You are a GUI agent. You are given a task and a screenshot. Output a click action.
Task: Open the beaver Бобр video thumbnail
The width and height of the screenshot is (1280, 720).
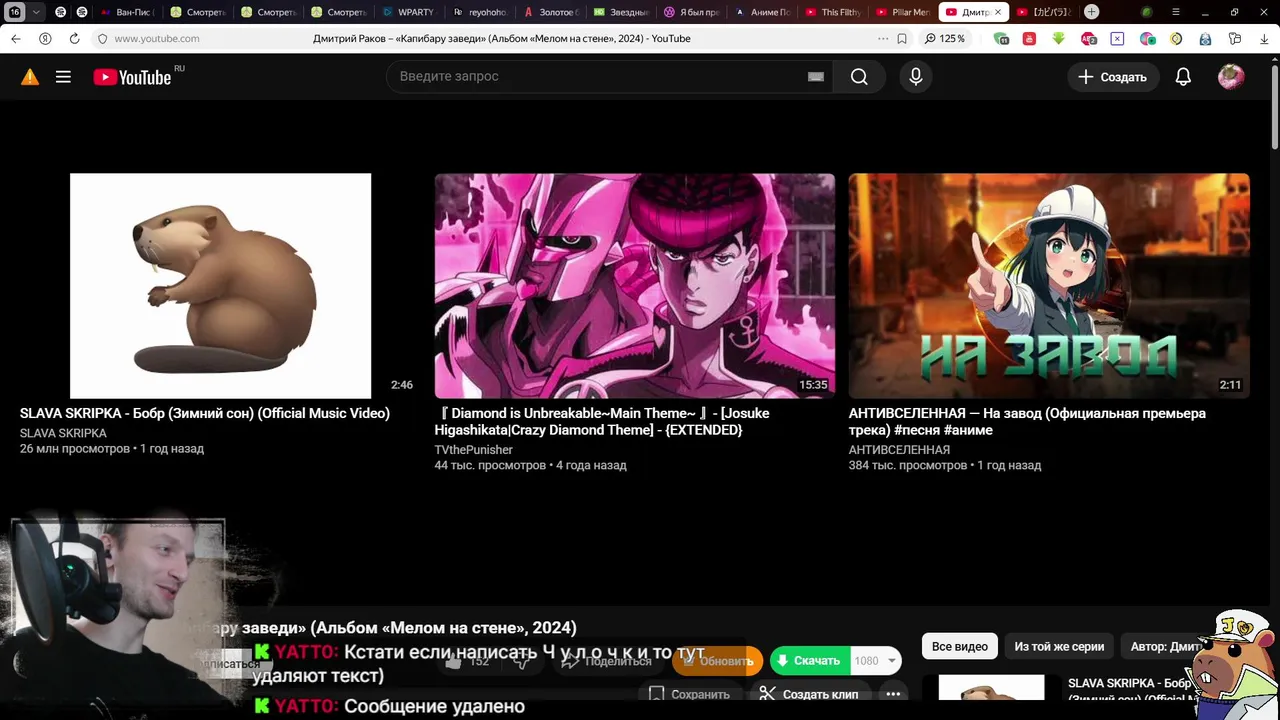220,286
